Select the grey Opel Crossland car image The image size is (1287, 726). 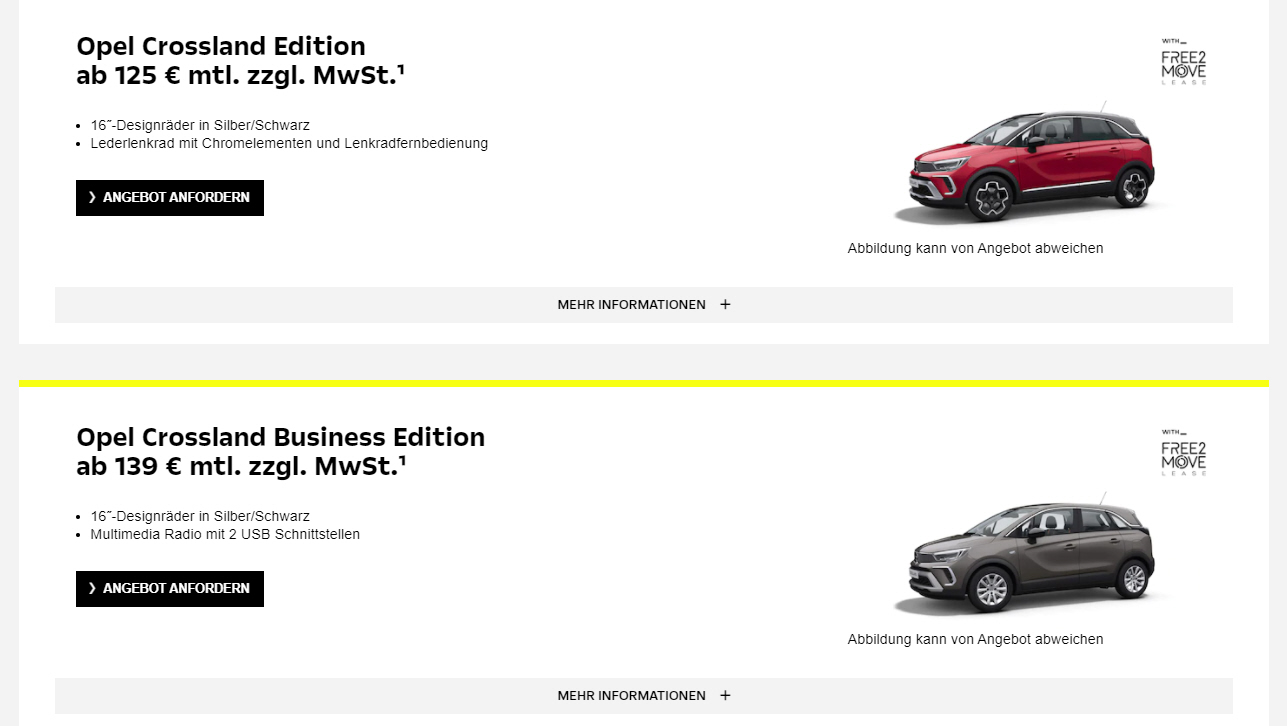point(1030,556)
